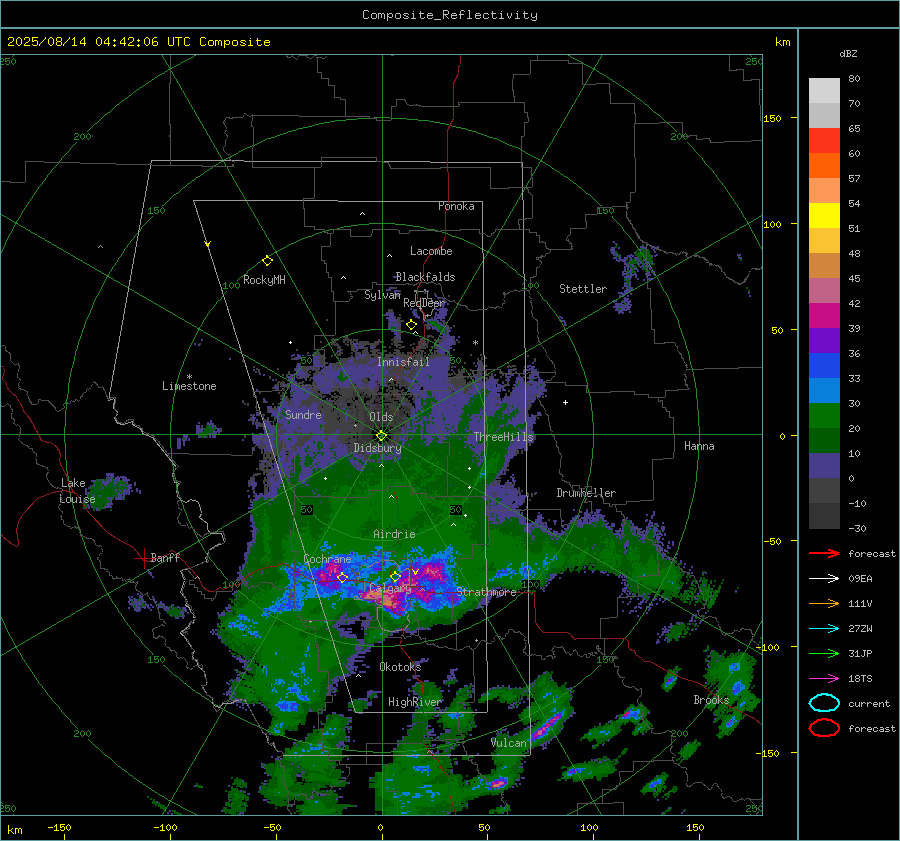900x841 pixels.
Task: Click the Lacombe city label
Action: click(x=431, y=251)
